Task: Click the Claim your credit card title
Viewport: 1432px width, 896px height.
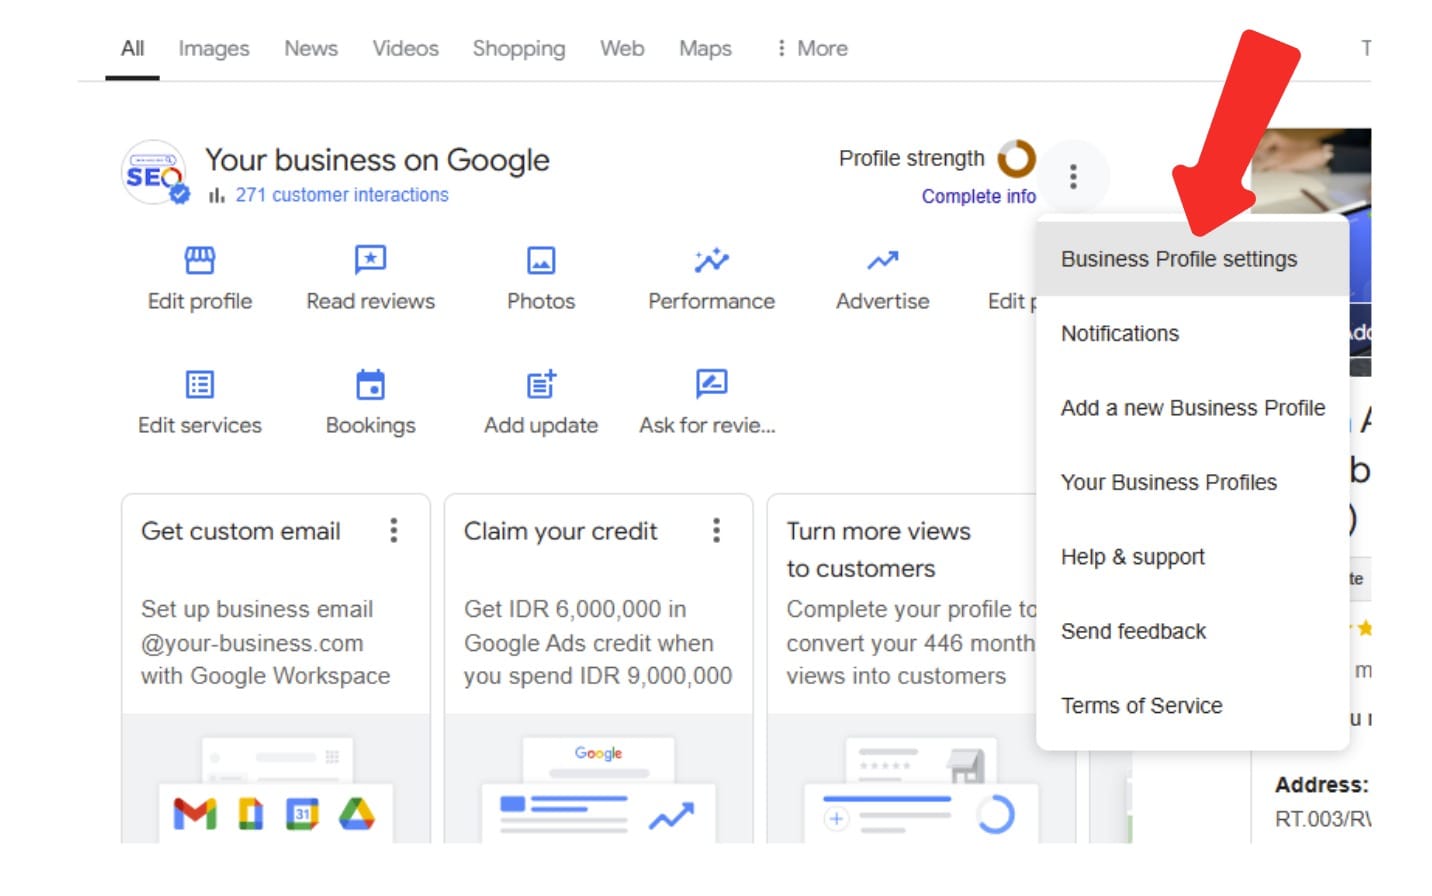Action: pyautogui.click(x=560, y=531)
